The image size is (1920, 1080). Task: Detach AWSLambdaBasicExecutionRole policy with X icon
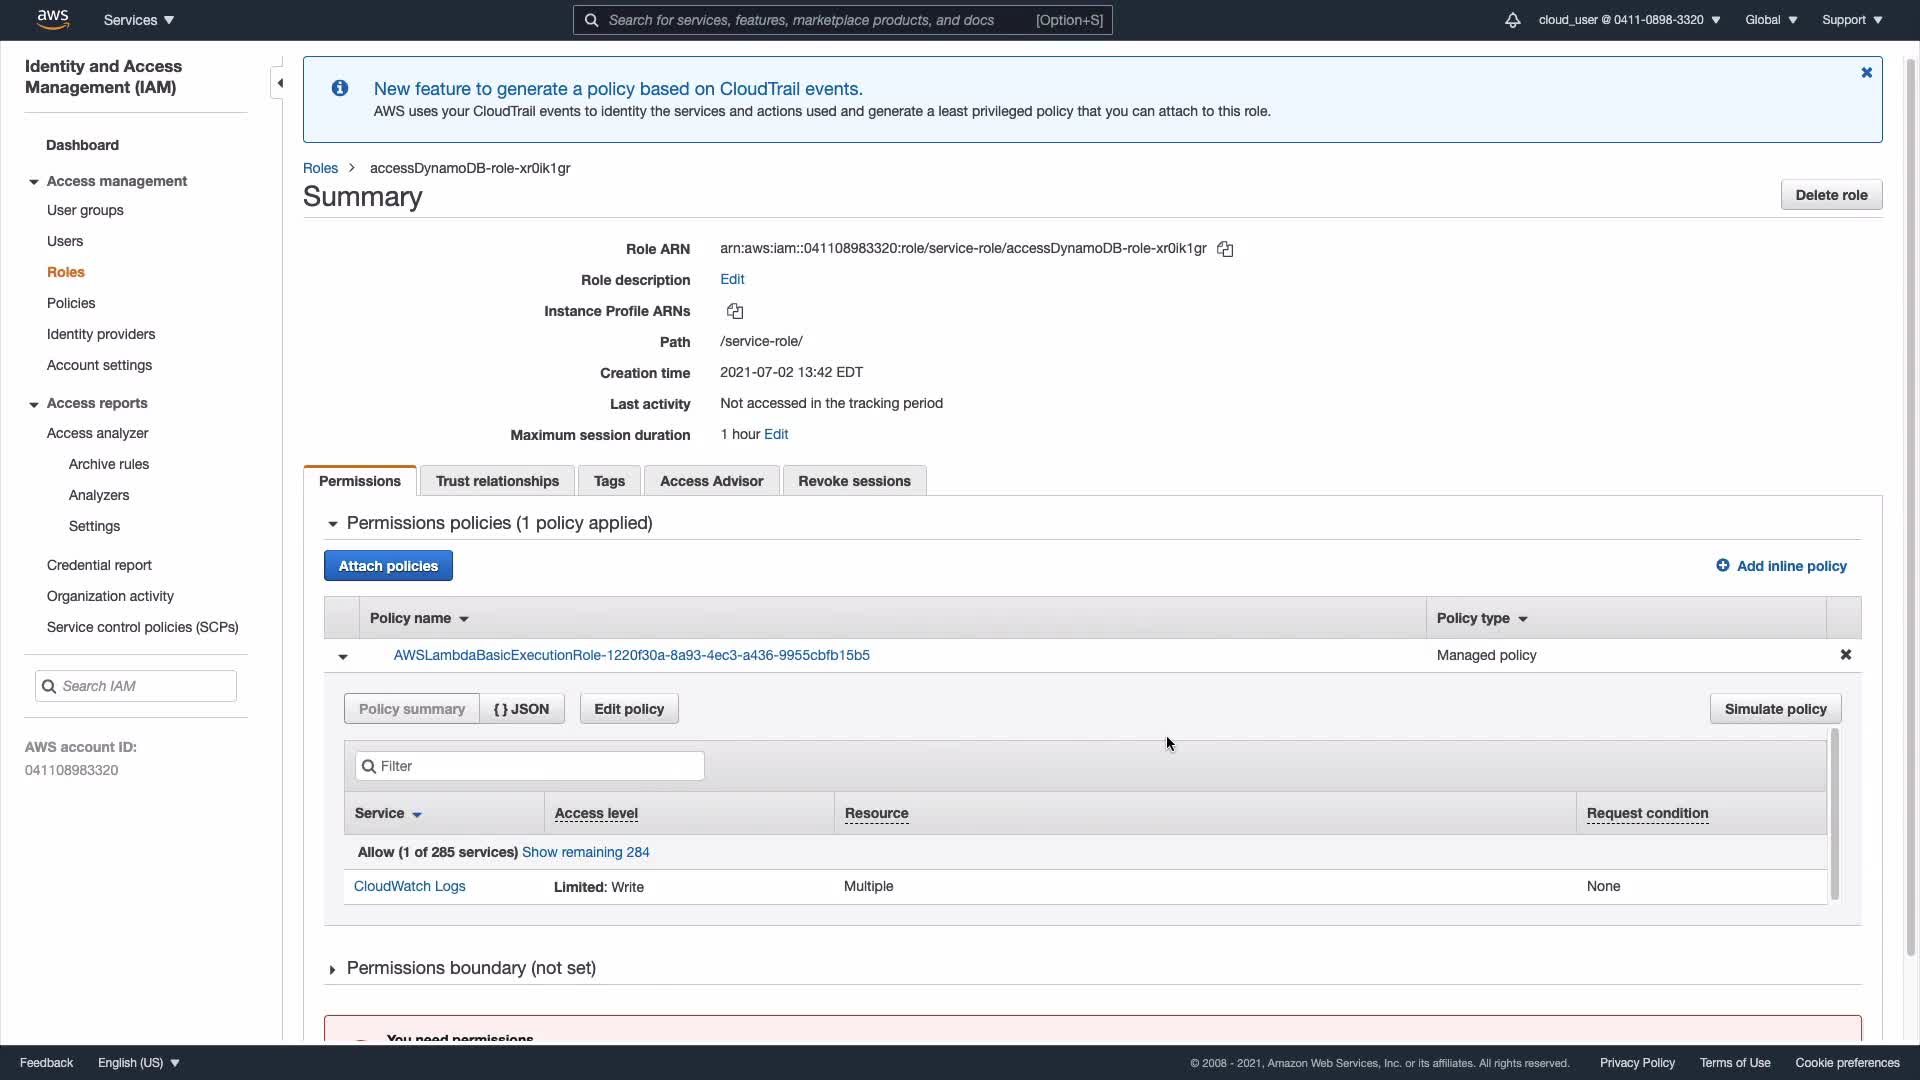pyautogui.click(x=1846, y=655)
